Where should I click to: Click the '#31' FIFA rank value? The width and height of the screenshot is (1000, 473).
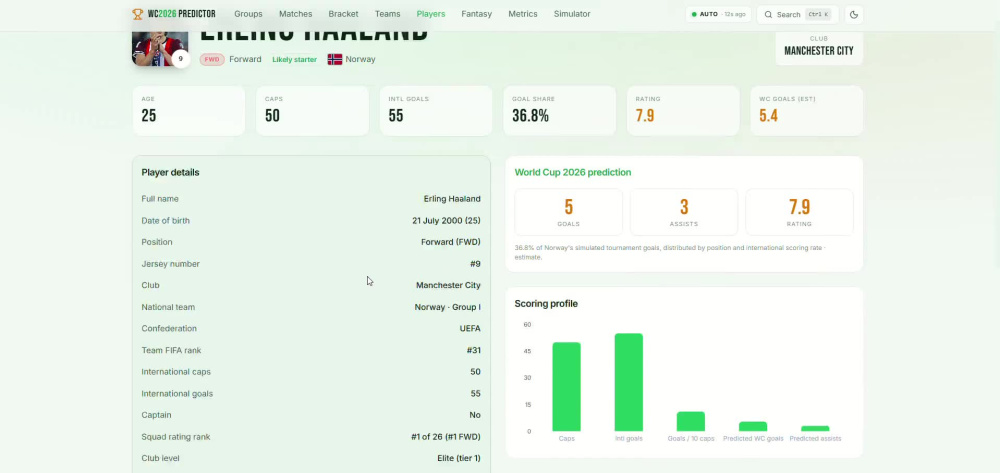point(474,351)
